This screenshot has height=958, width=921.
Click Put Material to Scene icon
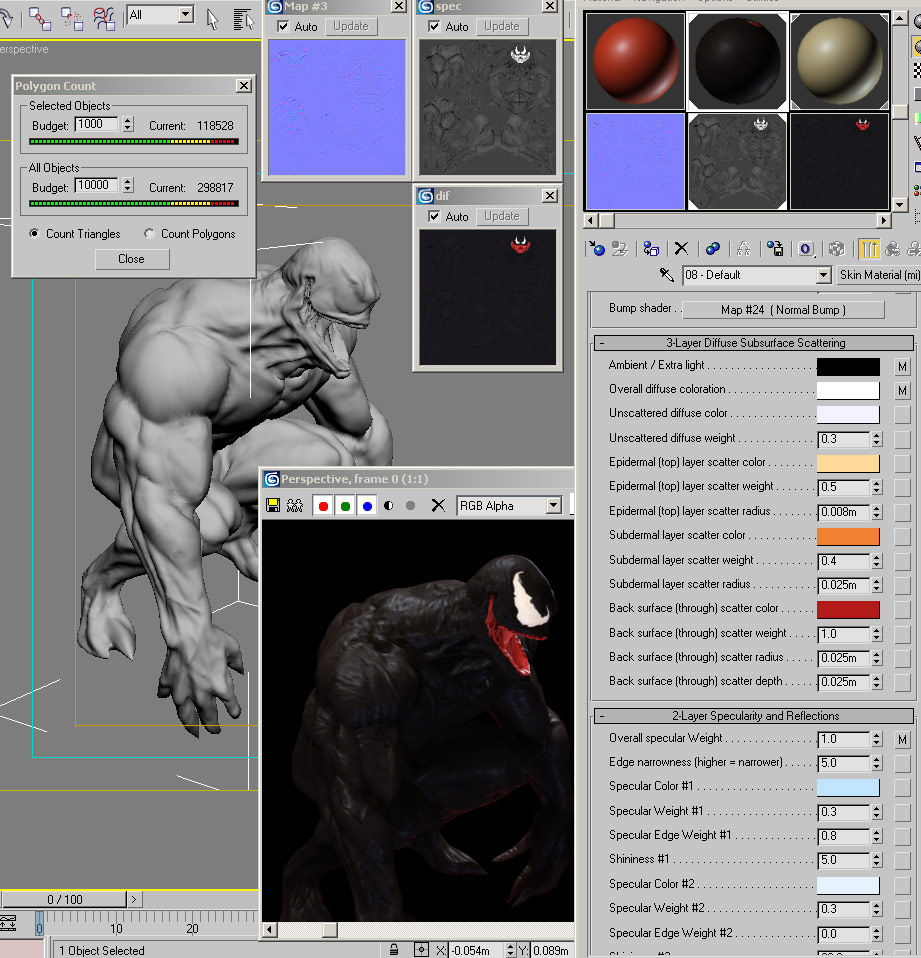(x=620, y=248)
